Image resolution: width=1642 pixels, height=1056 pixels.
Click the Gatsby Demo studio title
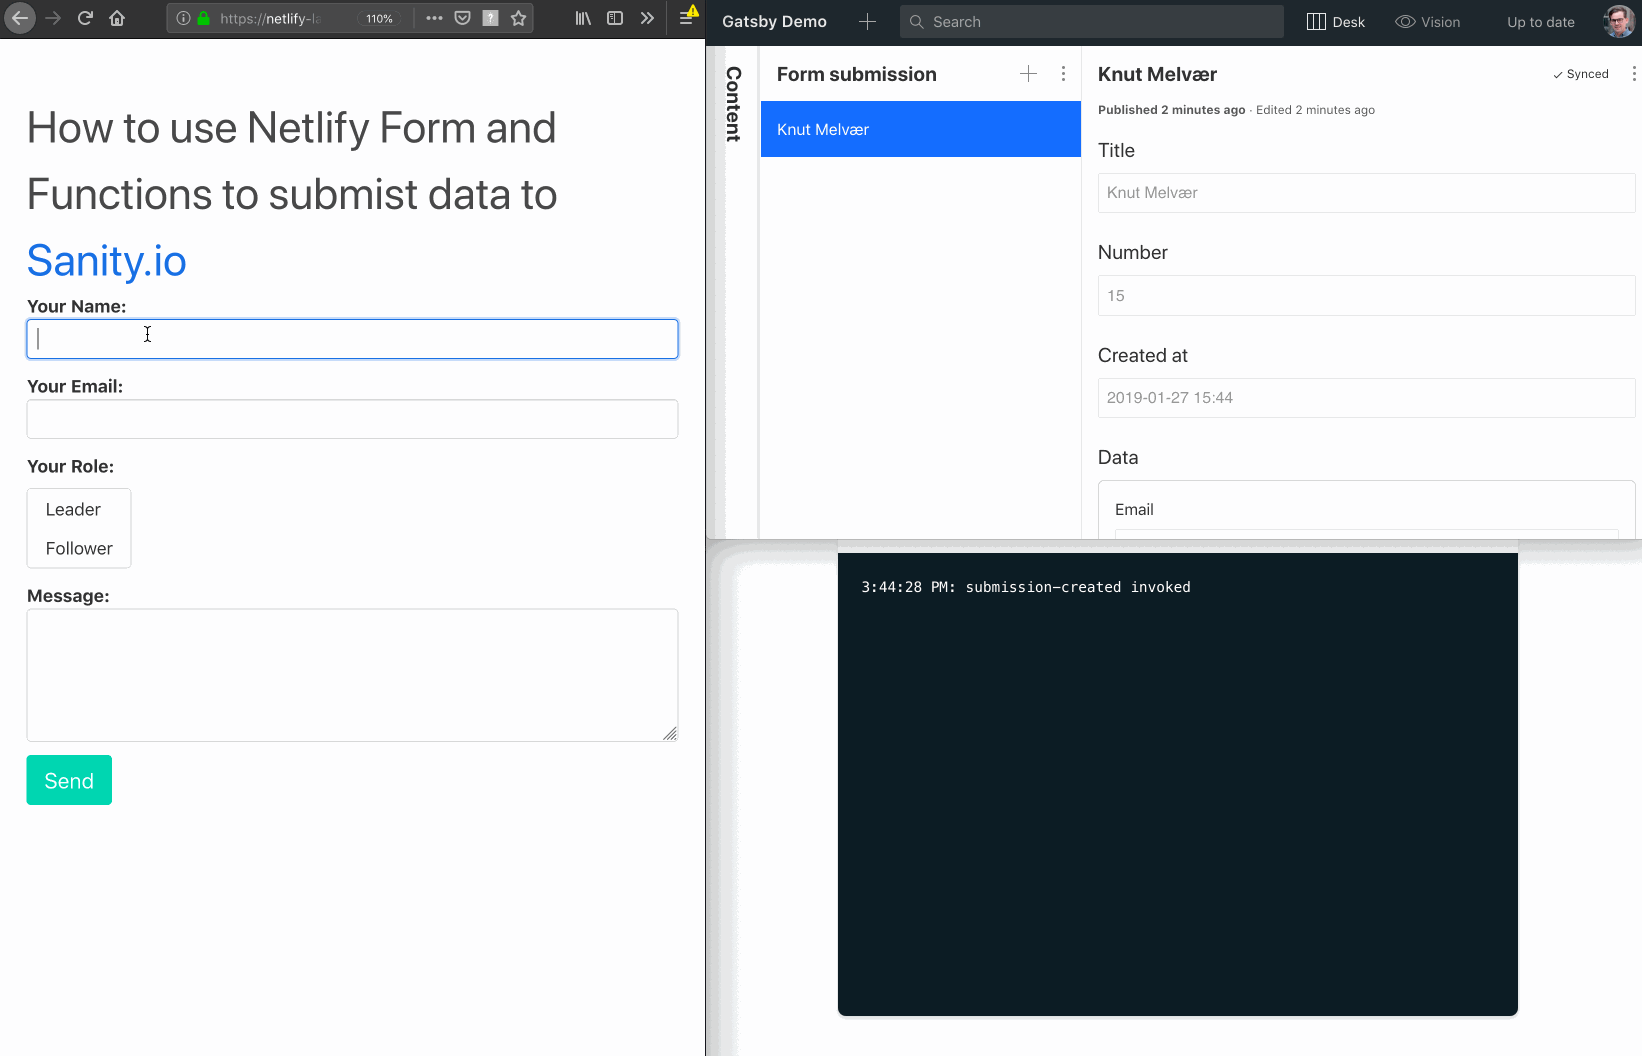[774, 22]
